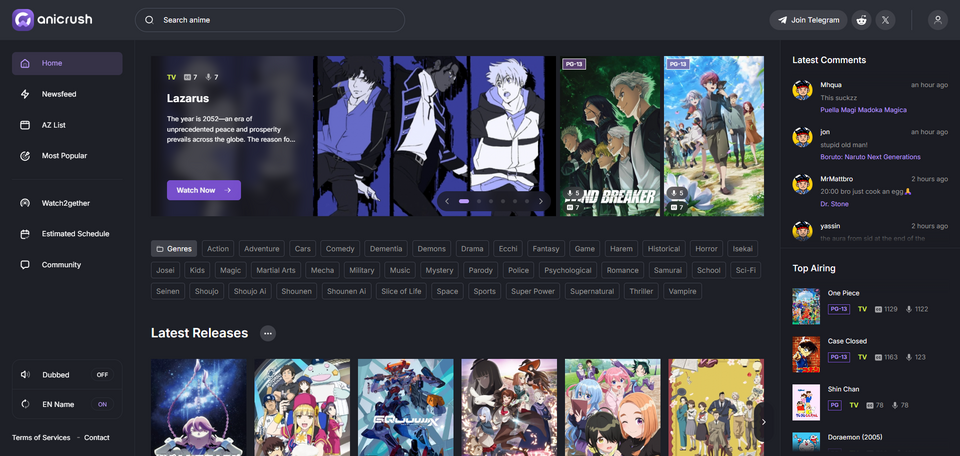Open Shin Chan thumbnail in Top Airing
The height and width of the screenshot is (456, 960).
806,402
